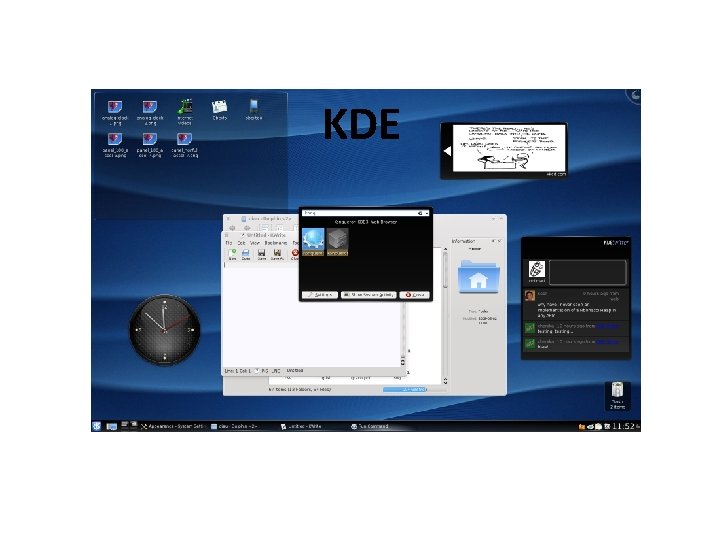Image resolution: width=720 pixels, height=540 pixels.
Task: Toggle the INS insert mode in KWrite status bar
Action: pos(264,371)
